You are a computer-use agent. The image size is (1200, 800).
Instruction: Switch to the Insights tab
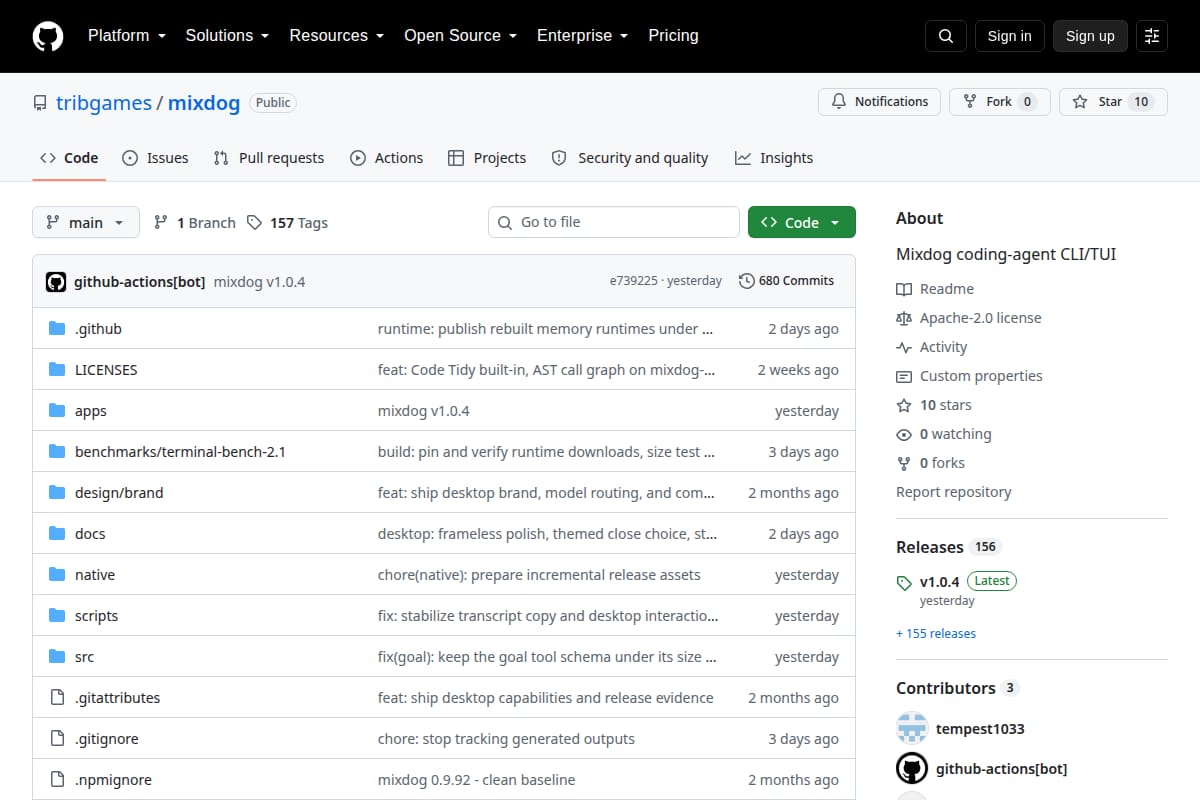tap(774, 158)
